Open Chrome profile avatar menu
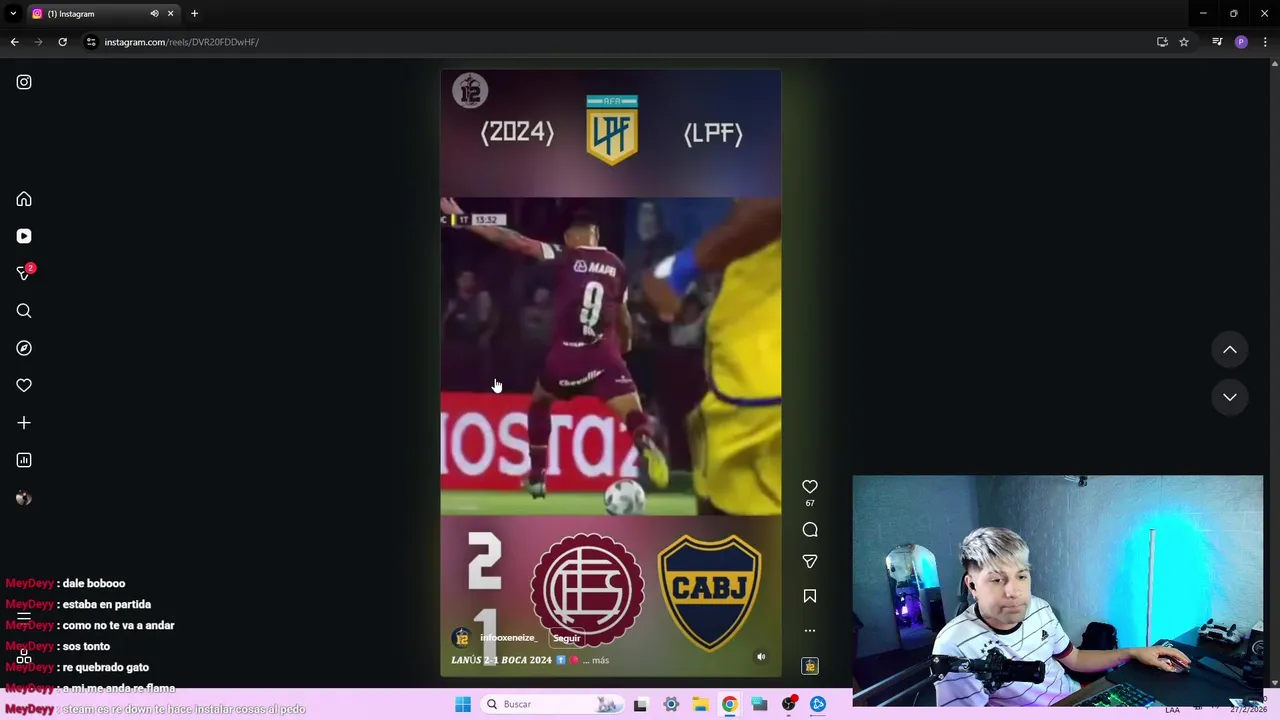 click(x=1241, y=42)
